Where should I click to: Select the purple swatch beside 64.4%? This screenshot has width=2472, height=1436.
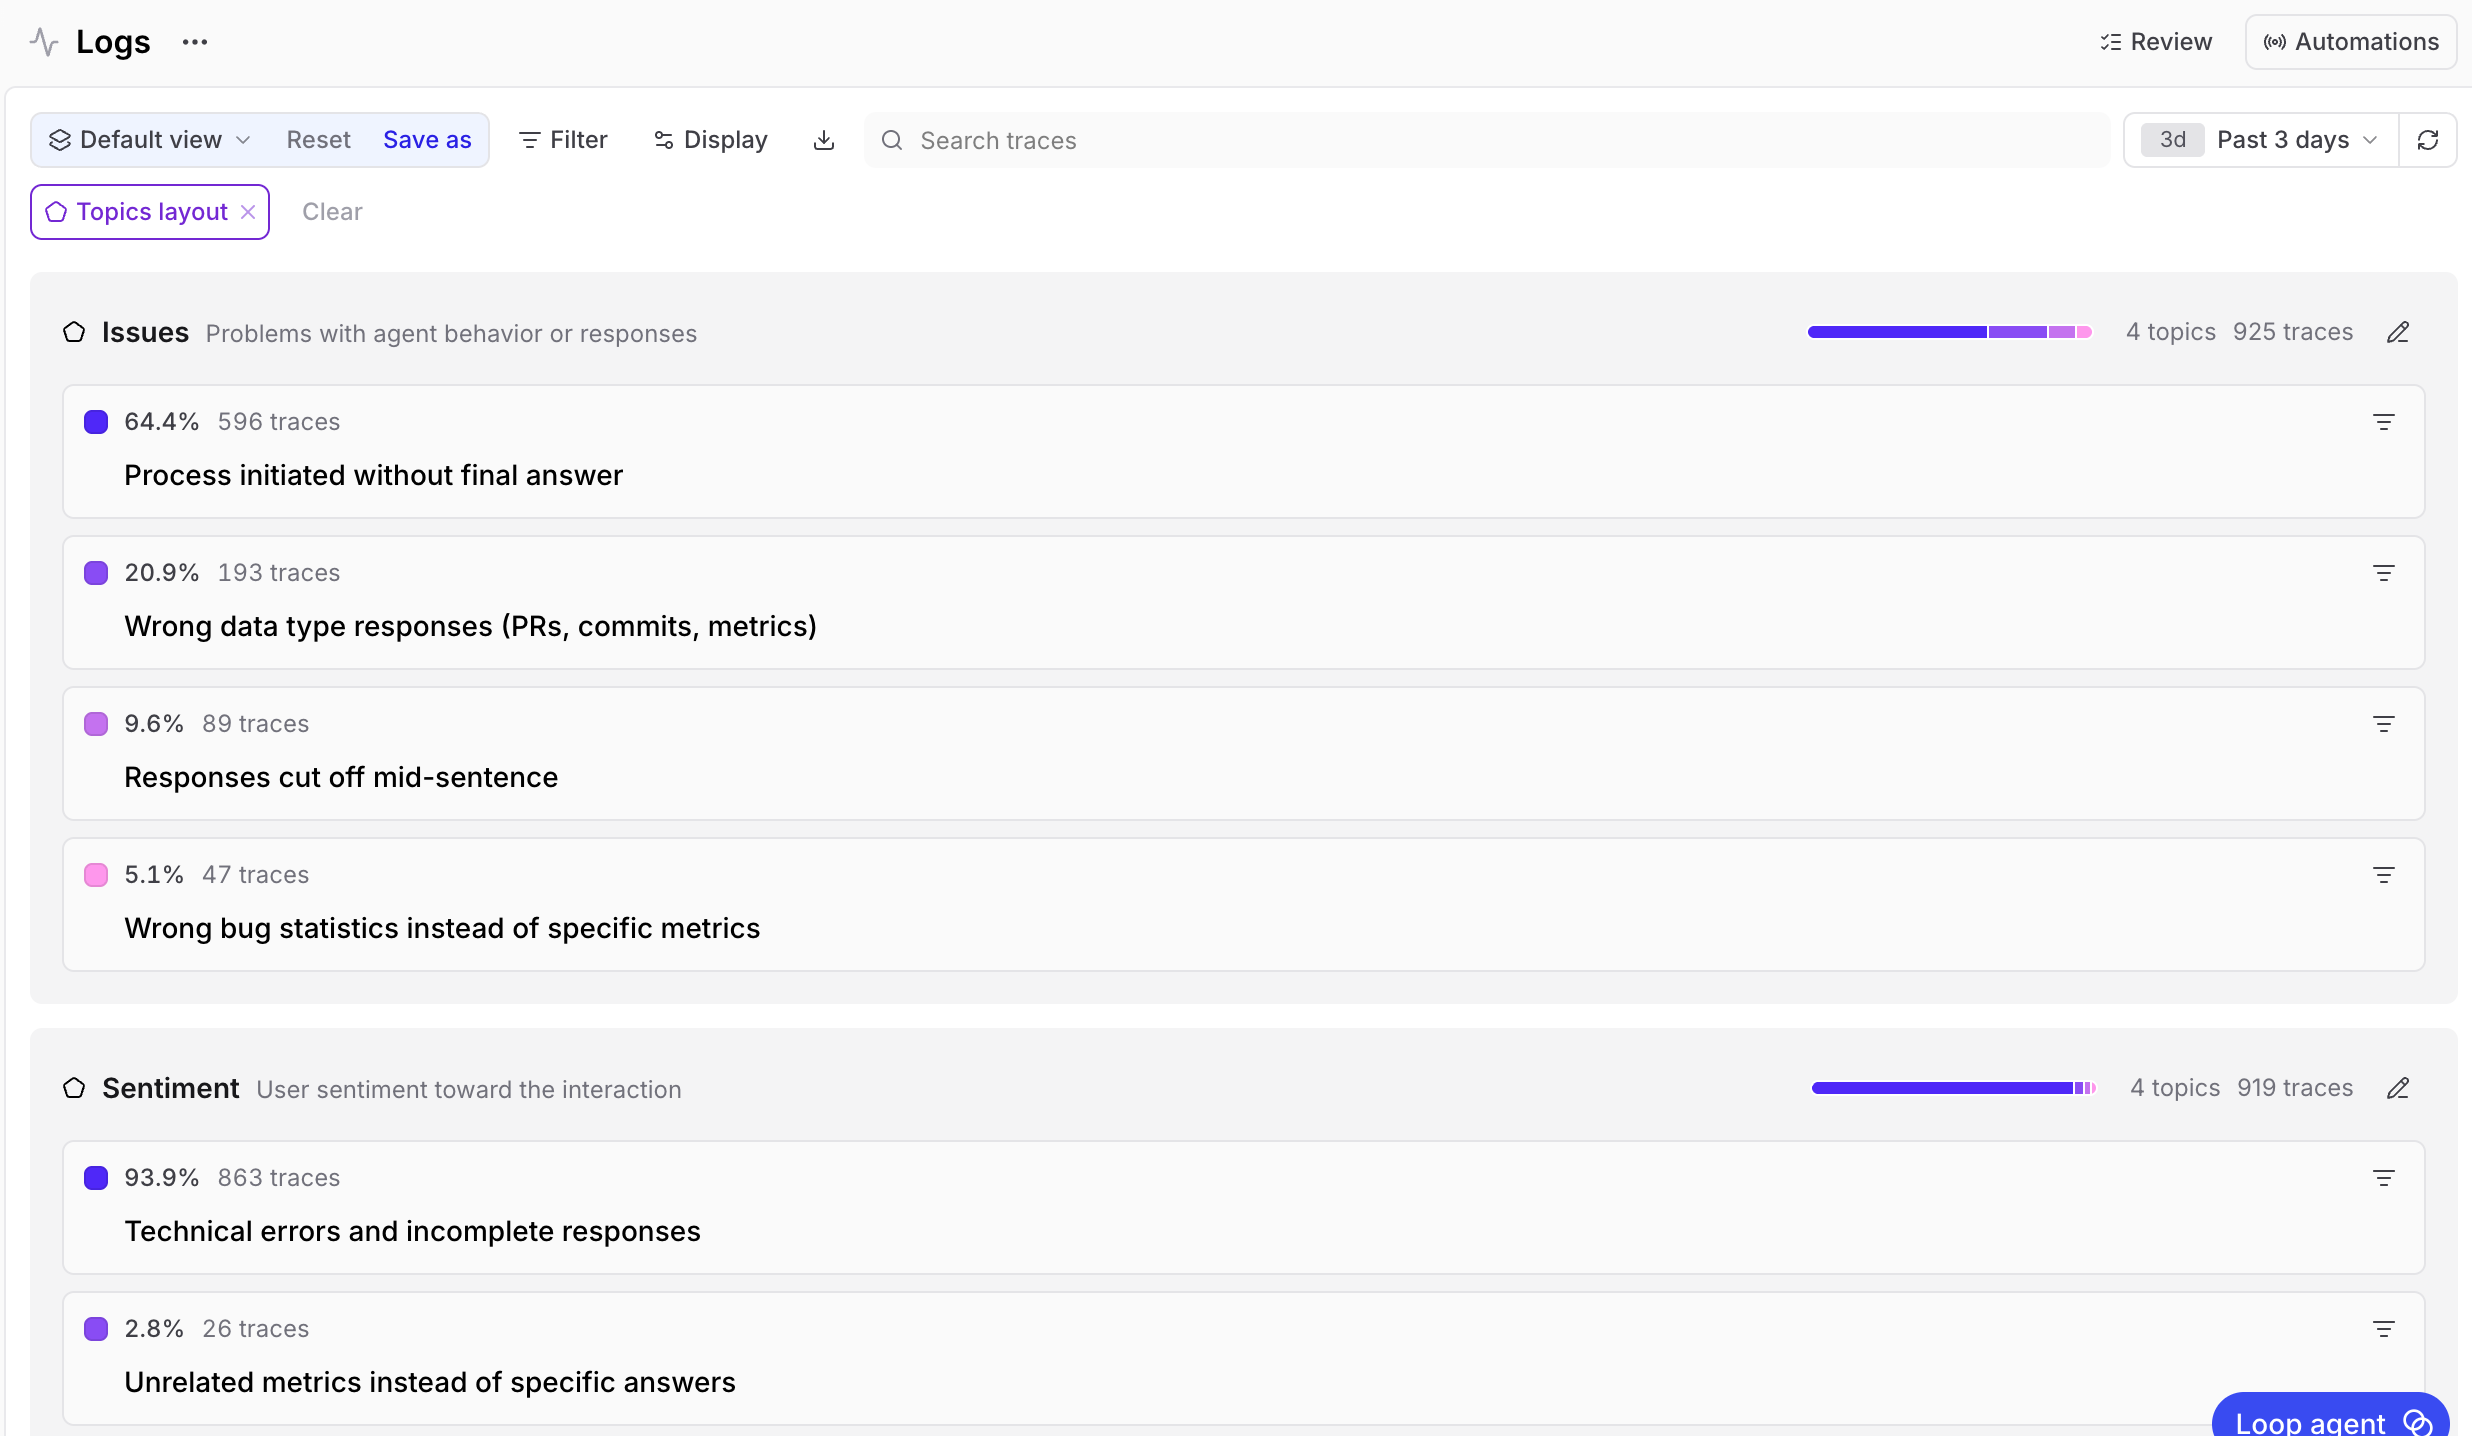95,421
